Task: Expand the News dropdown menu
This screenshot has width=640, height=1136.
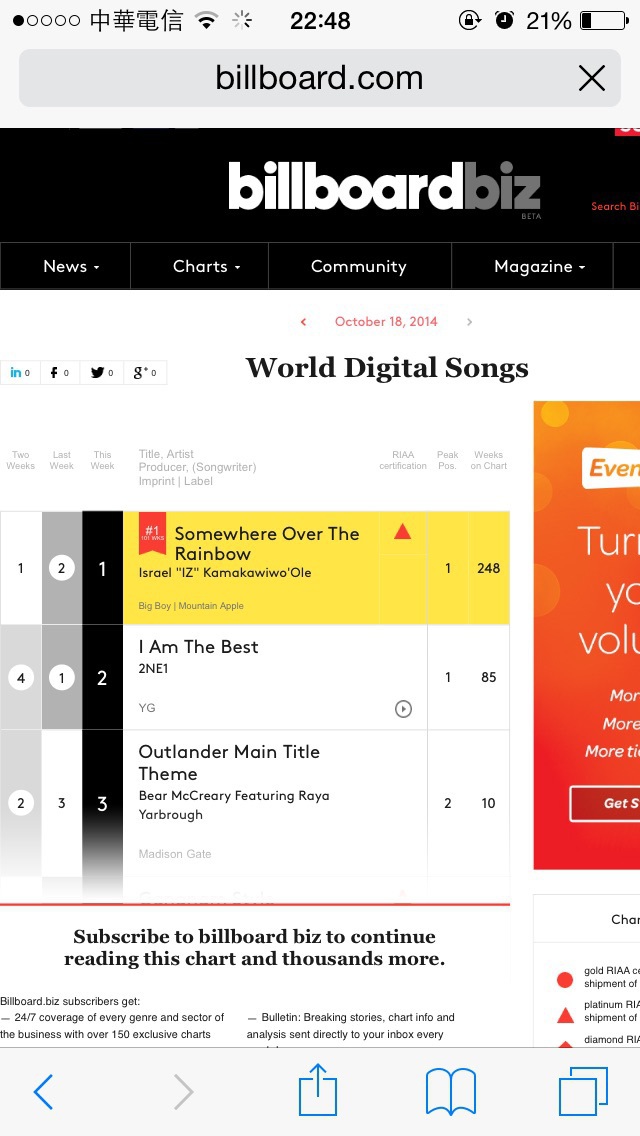Action: [x=71, y=266]
